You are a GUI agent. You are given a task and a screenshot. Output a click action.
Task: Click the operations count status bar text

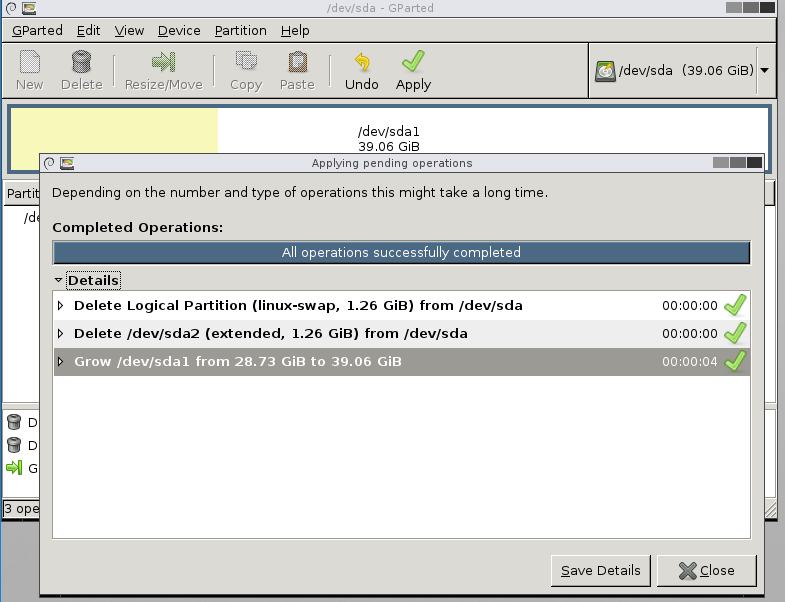(x=21, y=509)
